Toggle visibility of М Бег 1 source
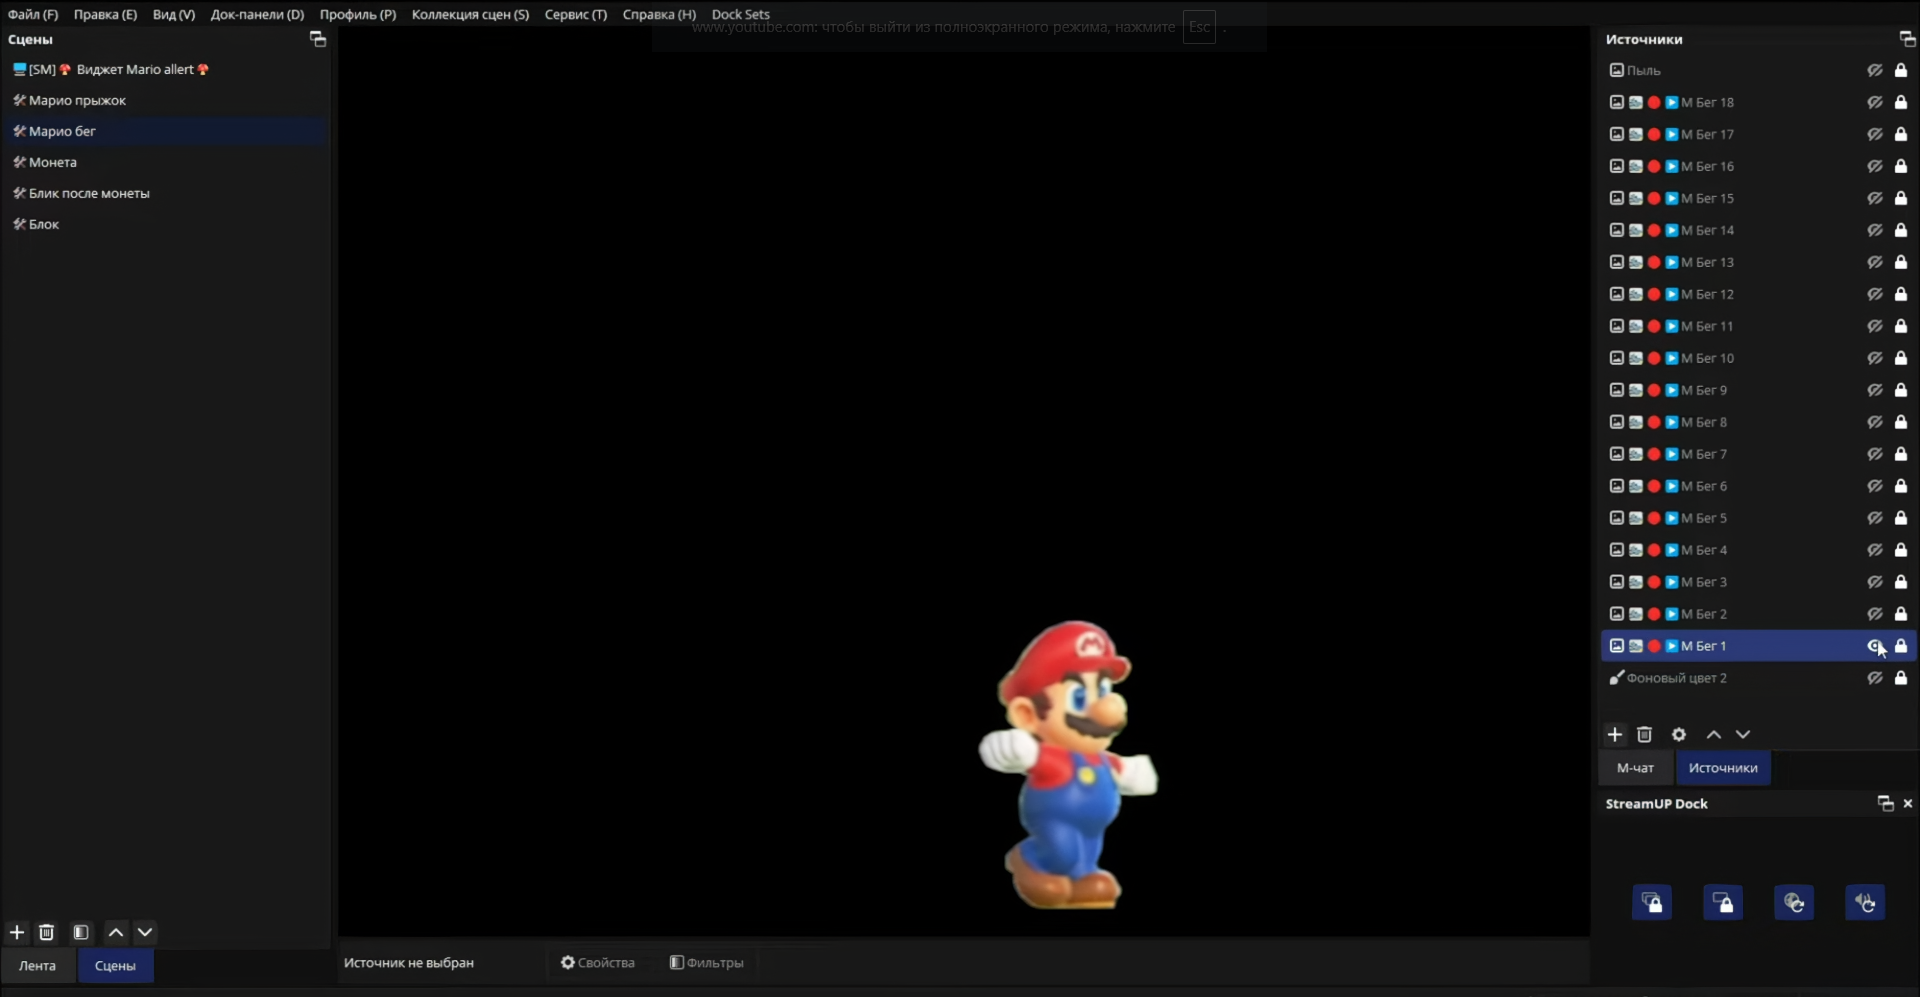1920x997 pixels. 1875,646
